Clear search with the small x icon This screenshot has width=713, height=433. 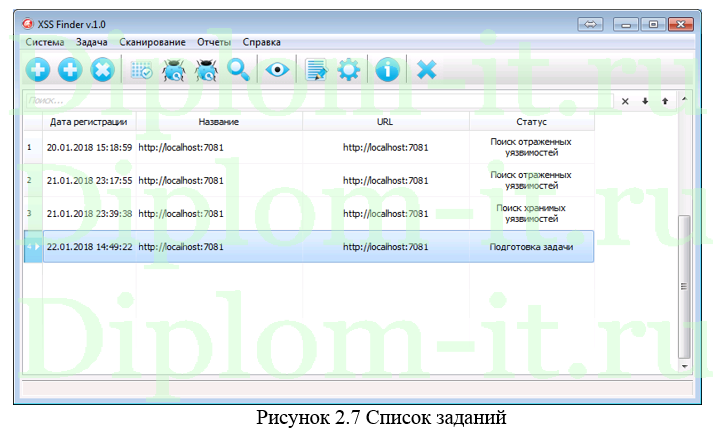tap(625, 101)
